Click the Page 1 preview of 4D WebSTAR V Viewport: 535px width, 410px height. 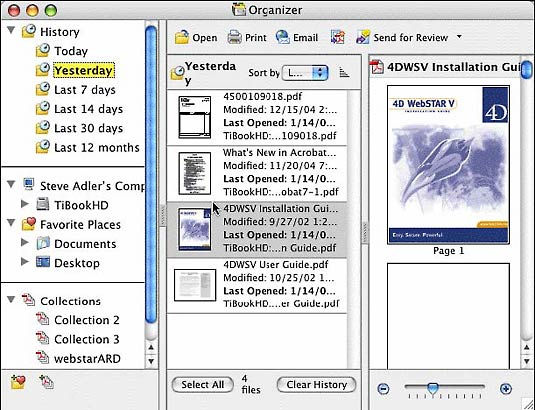tap(449, 165)
